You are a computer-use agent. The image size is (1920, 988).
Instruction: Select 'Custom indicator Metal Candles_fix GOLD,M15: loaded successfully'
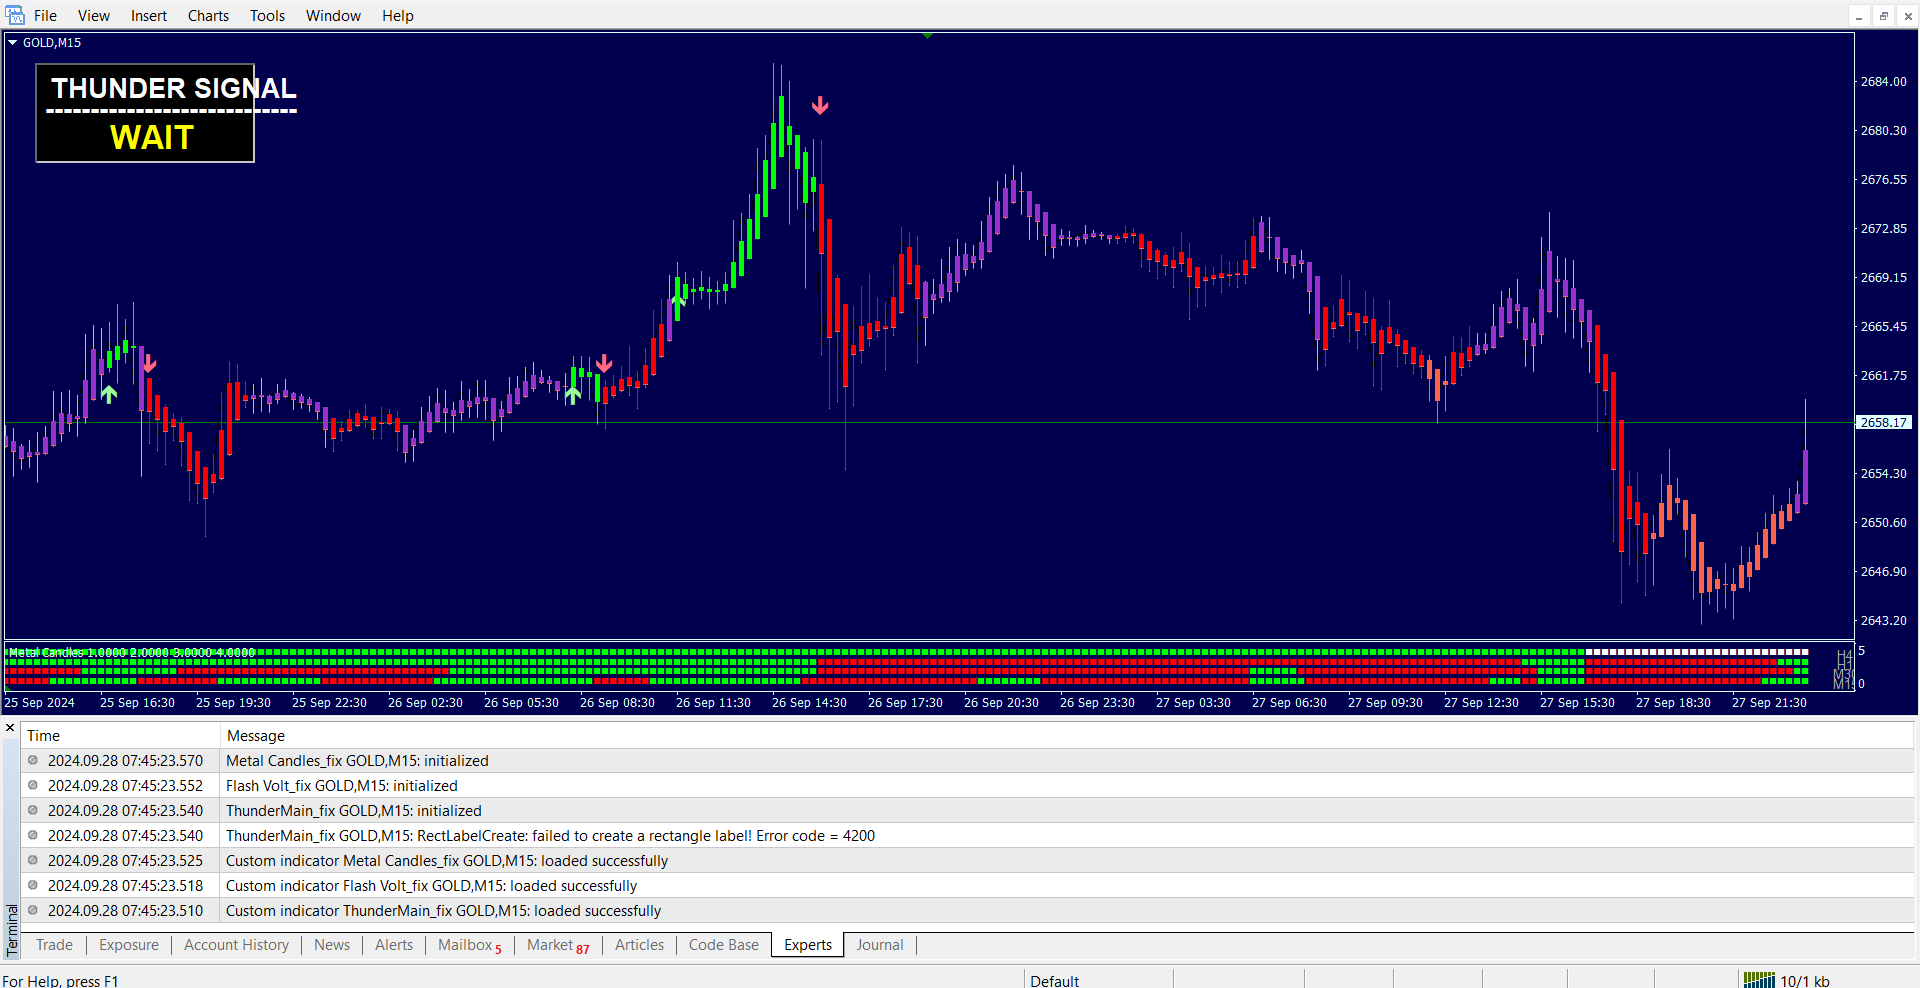pyautogui.click(x=447, y=861)
